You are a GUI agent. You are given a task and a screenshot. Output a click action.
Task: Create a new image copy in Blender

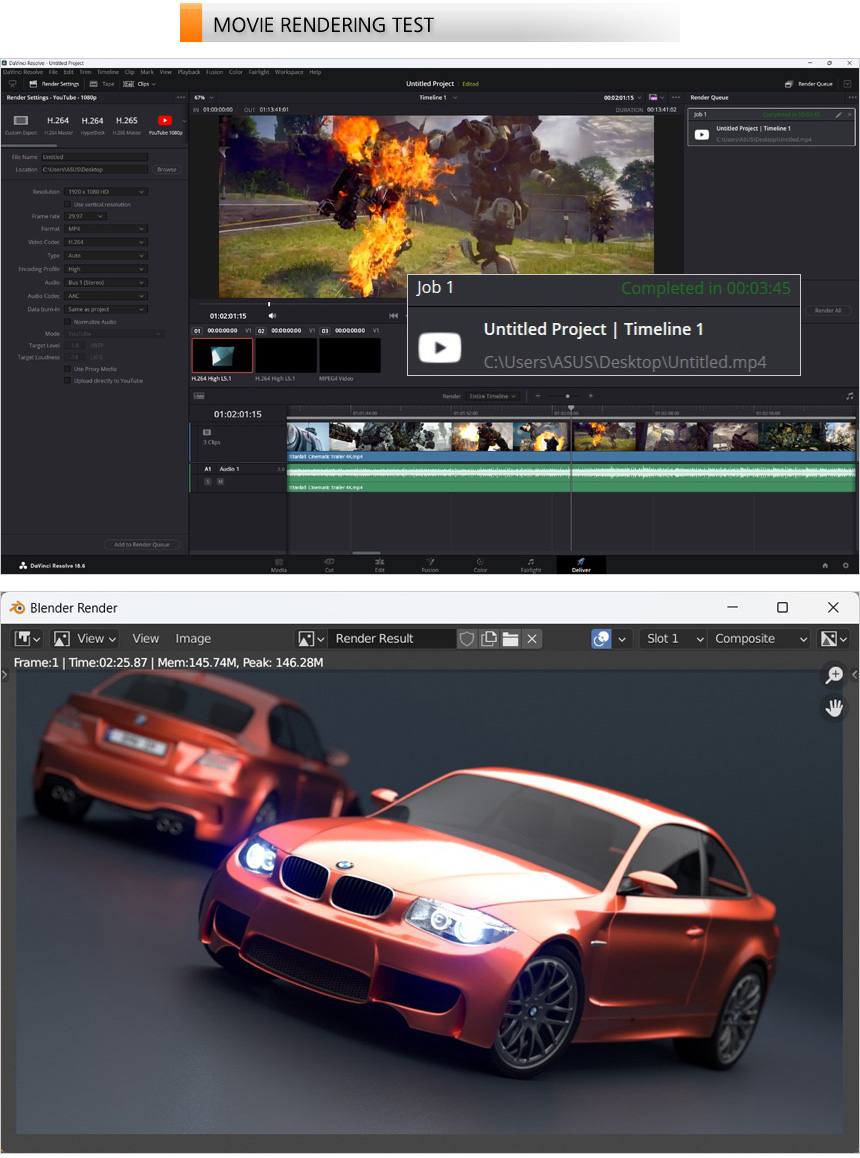[x=488, y=639]
